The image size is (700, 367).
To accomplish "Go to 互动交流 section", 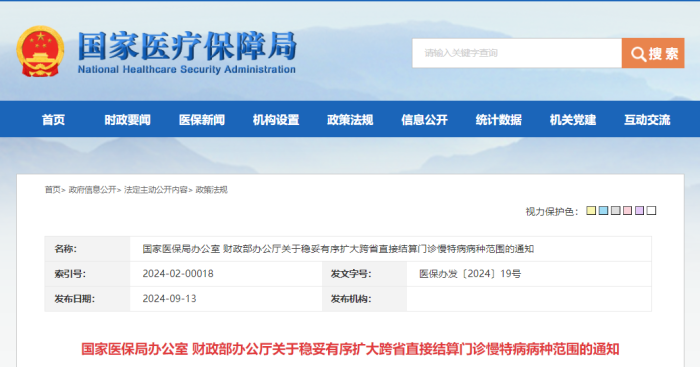I will pos(647,120).
